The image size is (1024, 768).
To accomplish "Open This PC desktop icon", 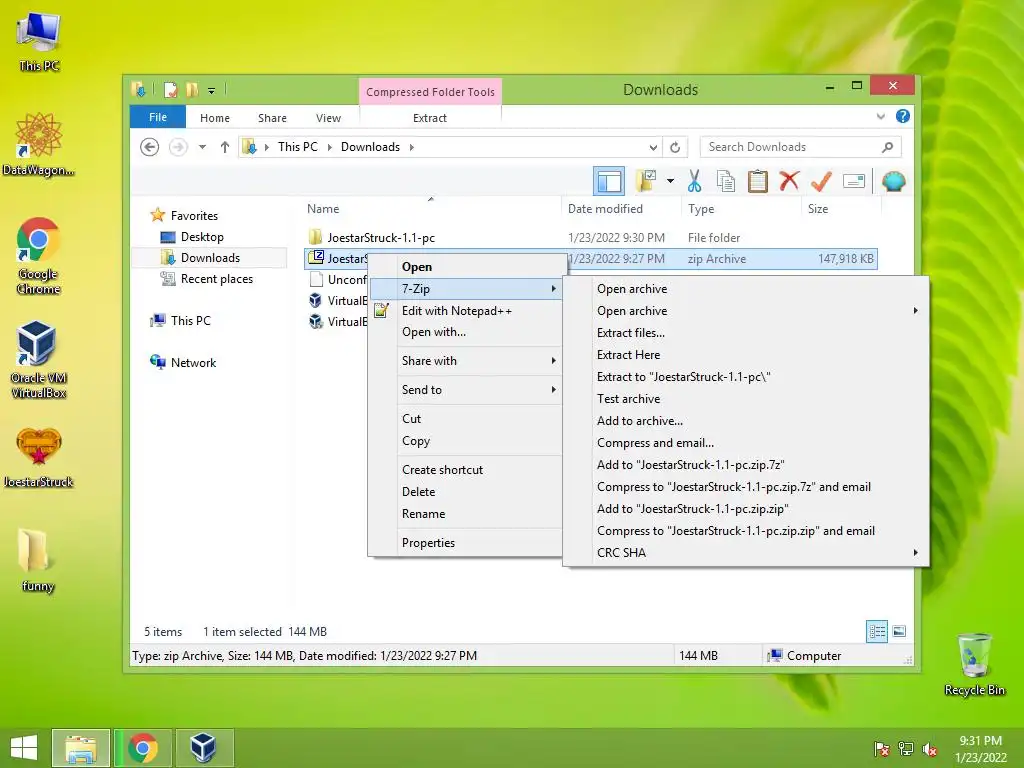I will [39, 42].
